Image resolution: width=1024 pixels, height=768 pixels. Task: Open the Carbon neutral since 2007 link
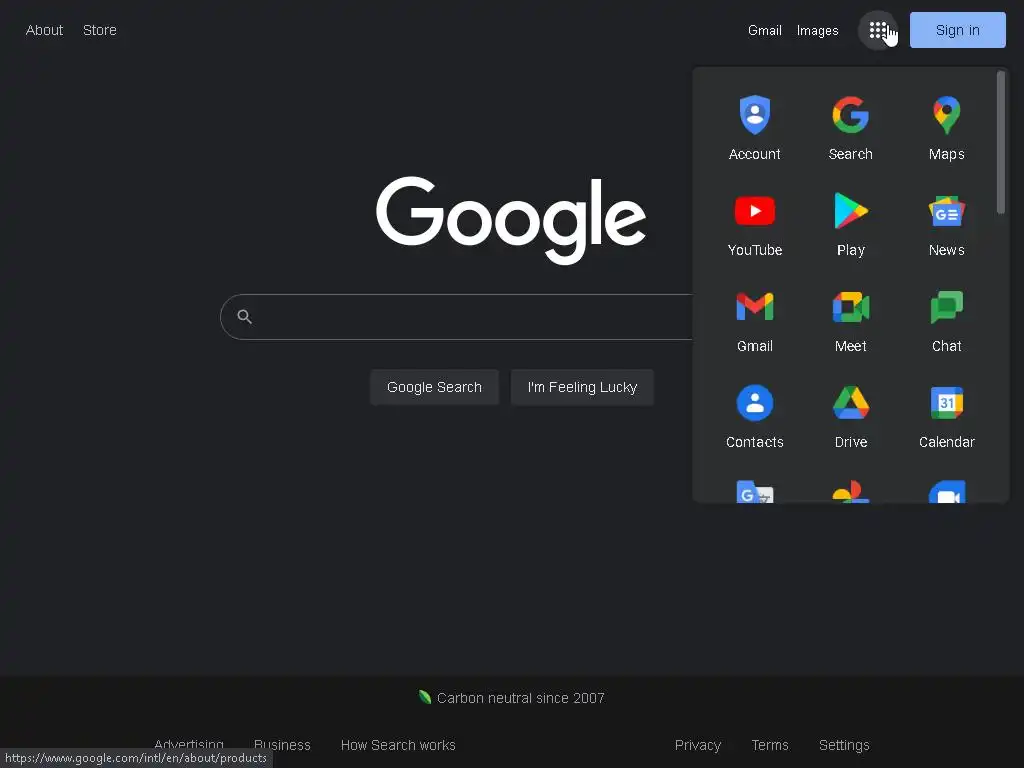point(512,697)
